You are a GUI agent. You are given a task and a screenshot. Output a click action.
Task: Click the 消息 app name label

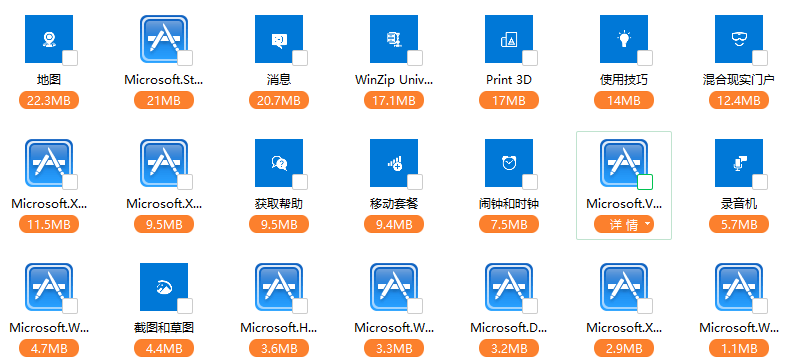click(279, 79)
